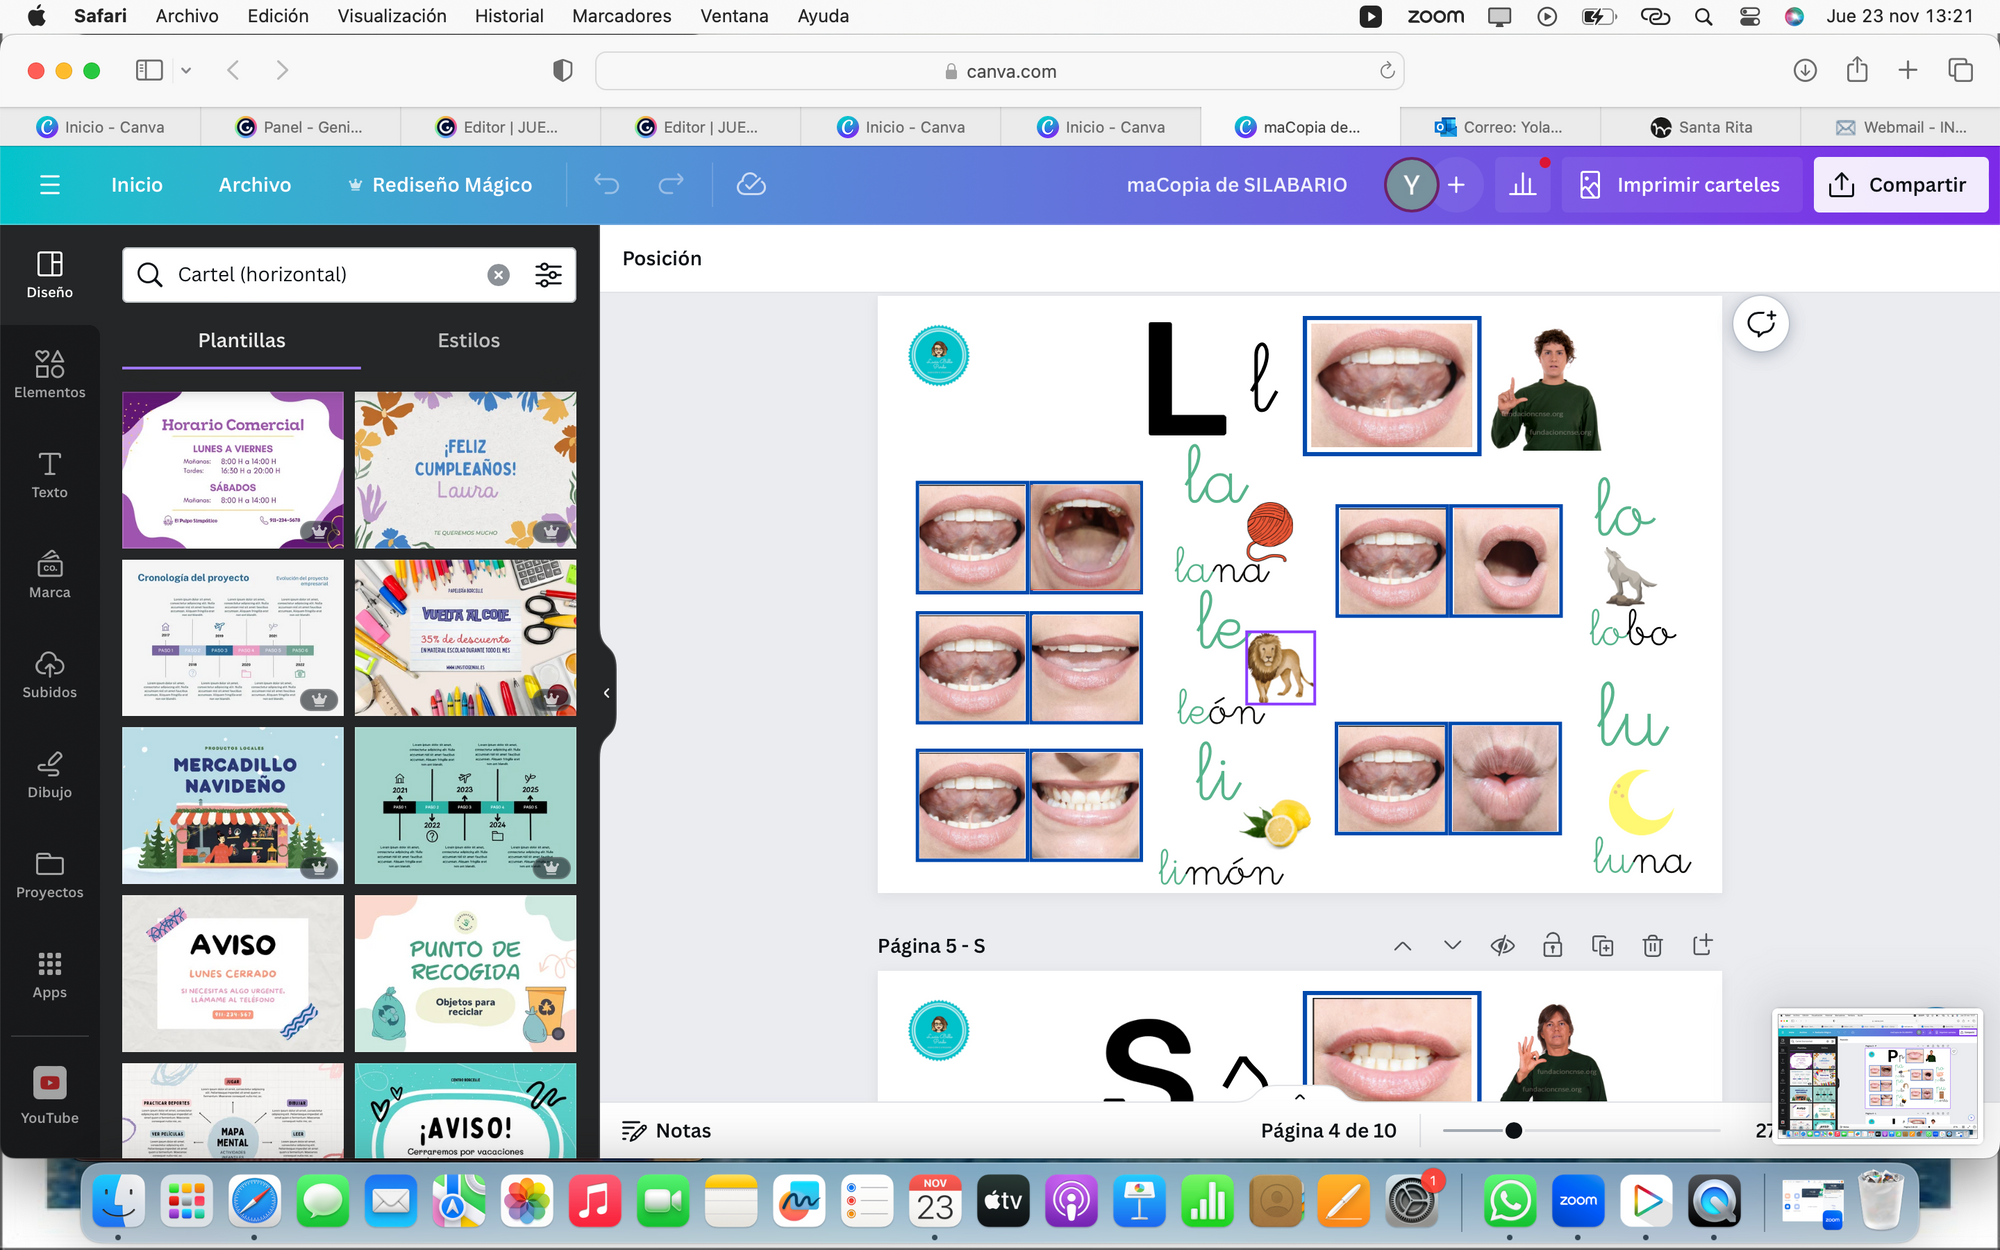The width and height of the screenshot is (2000, 1250).
Task: Click Imprimir carteles button
Action: coord(1680,185)
